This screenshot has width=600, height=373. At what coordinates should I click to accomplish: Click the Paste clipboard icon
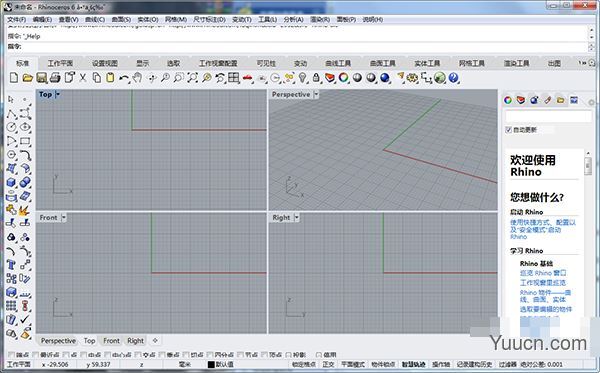pyautogui.click(x=110, y=78)
